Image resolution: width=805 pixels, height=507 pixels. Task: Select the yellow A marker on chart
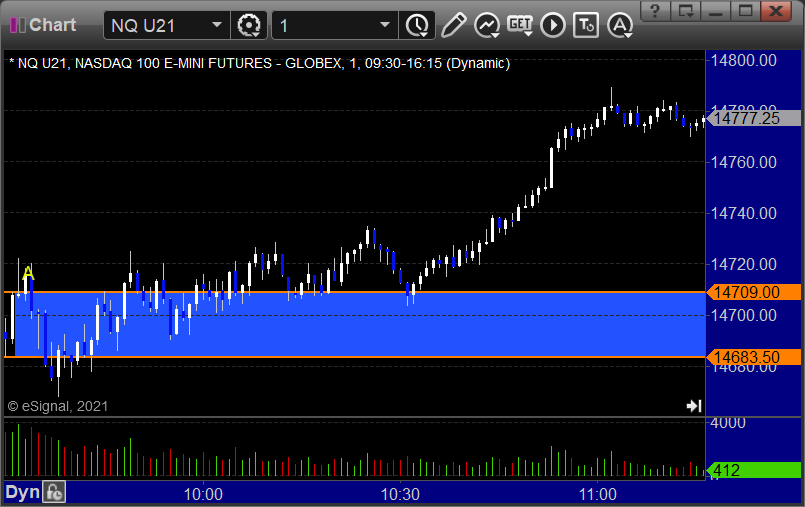point(28,272)
